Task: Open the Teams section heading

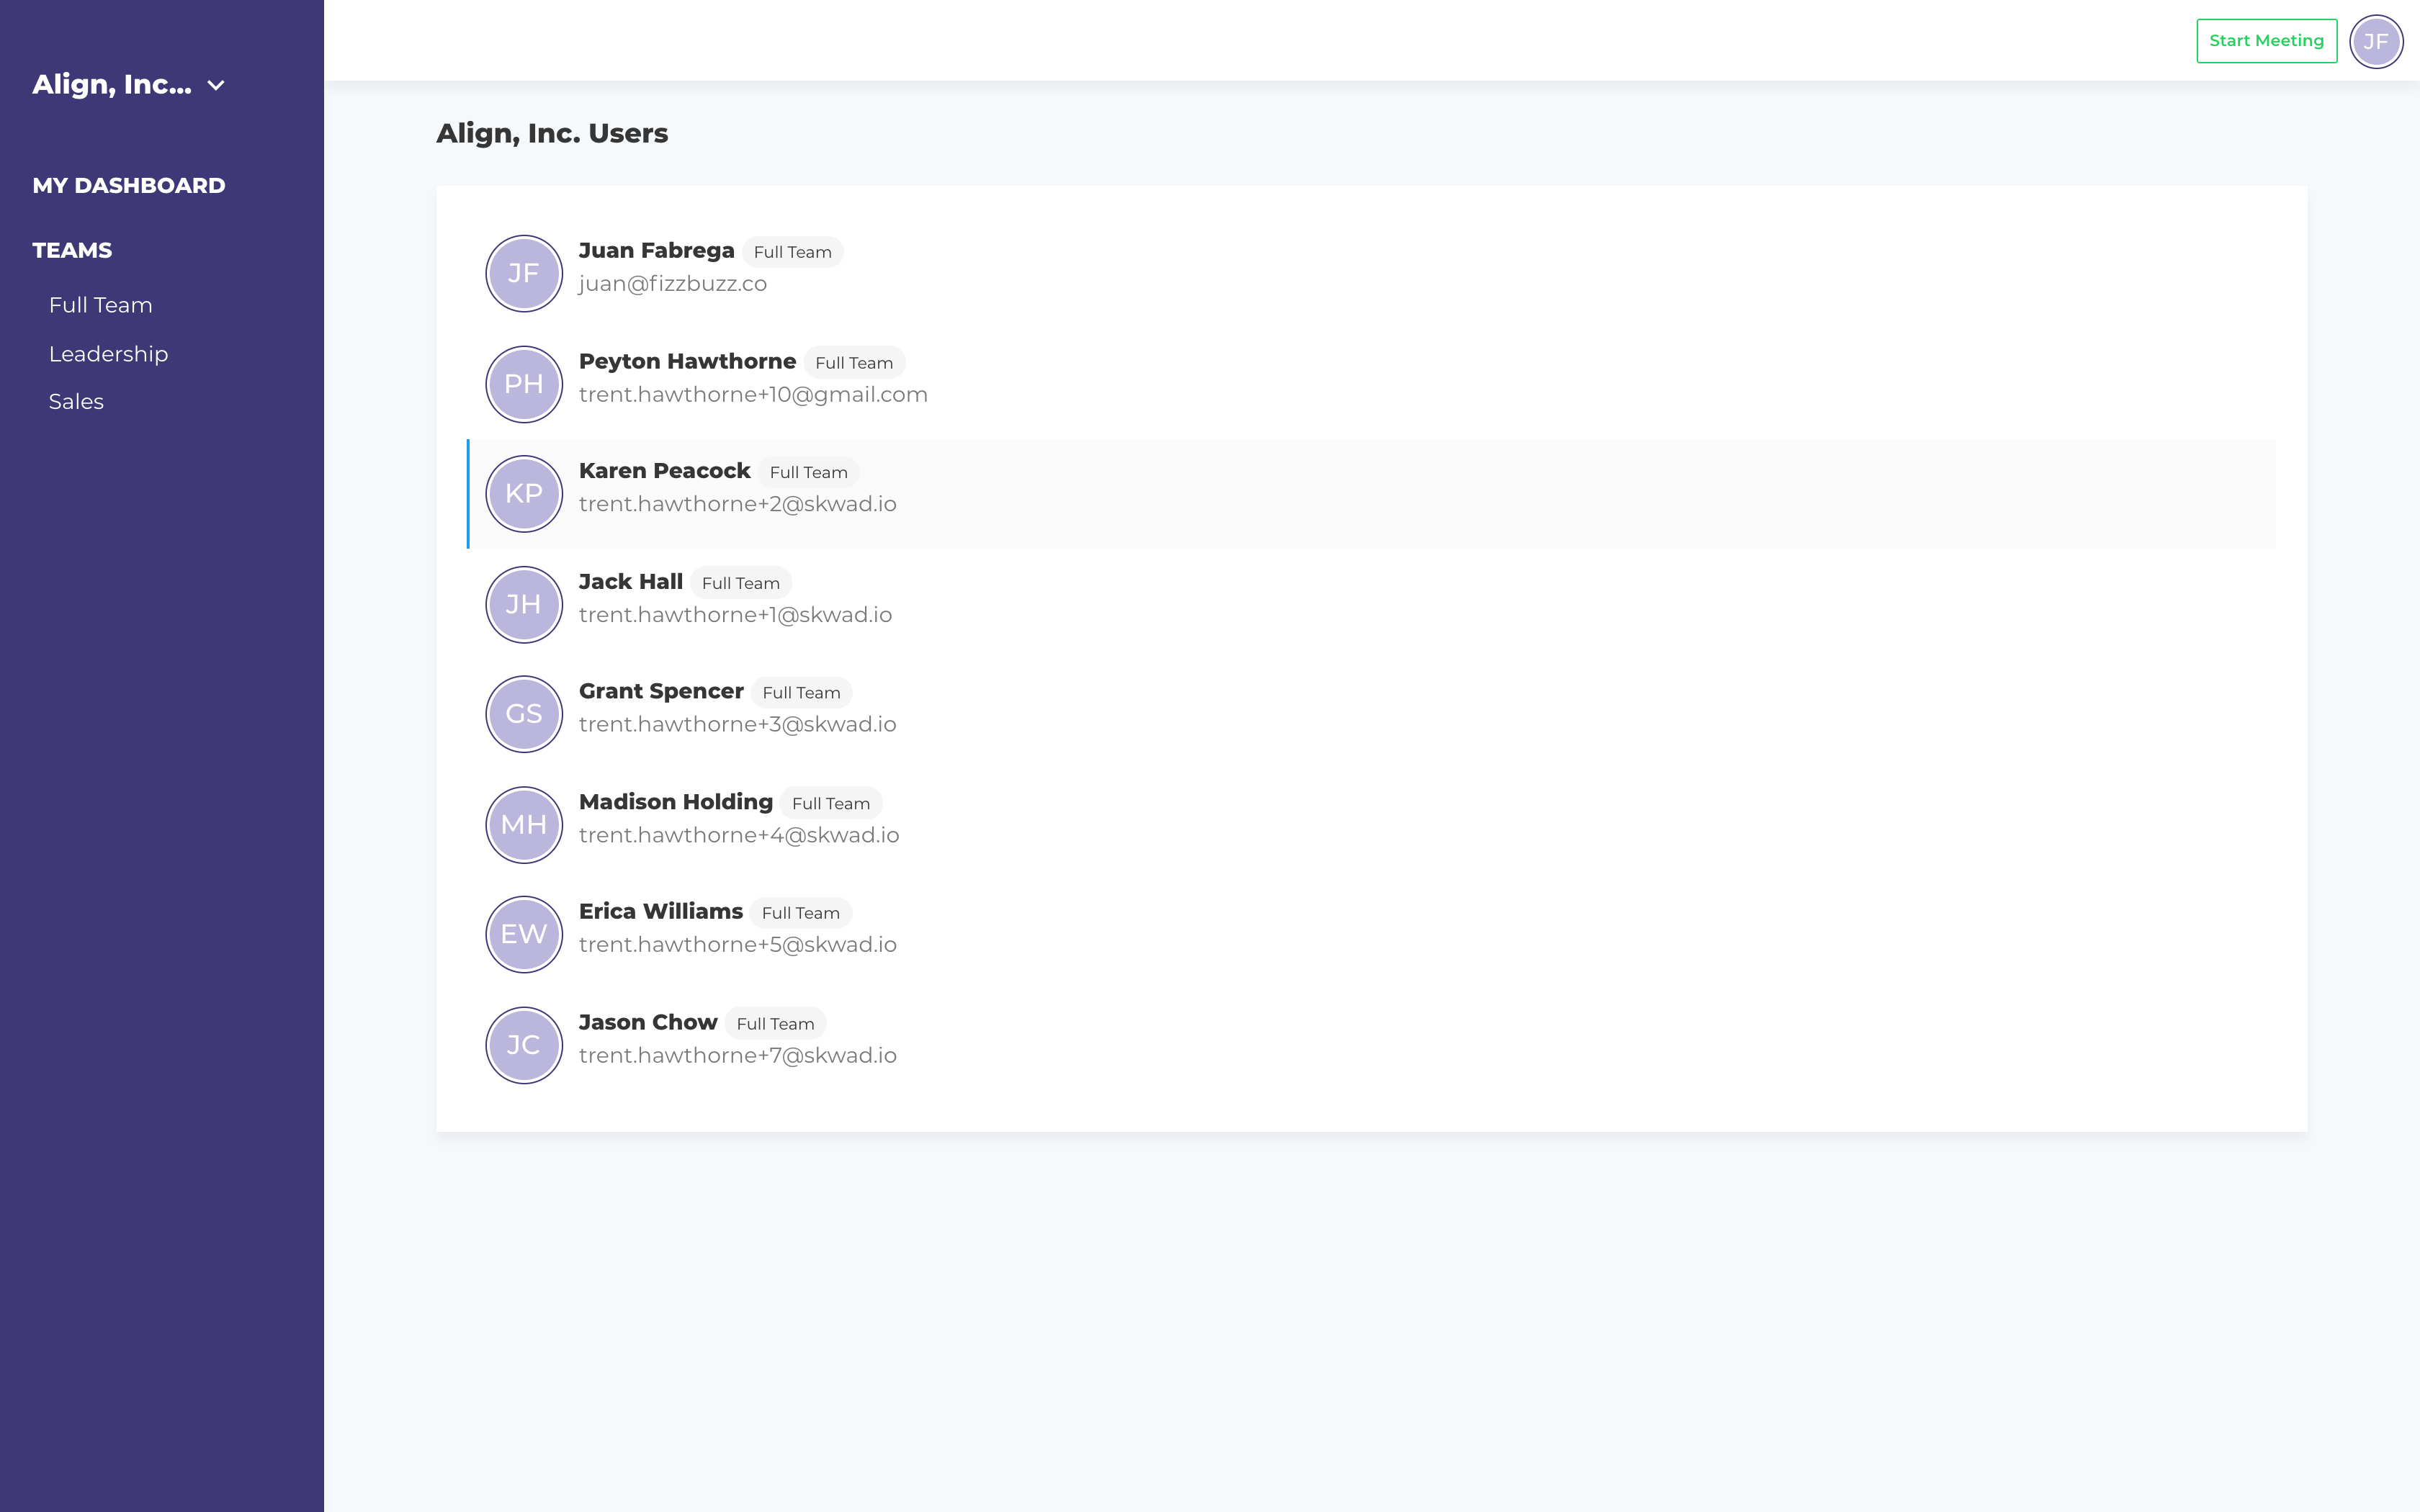Action: (x=72, y=251)
